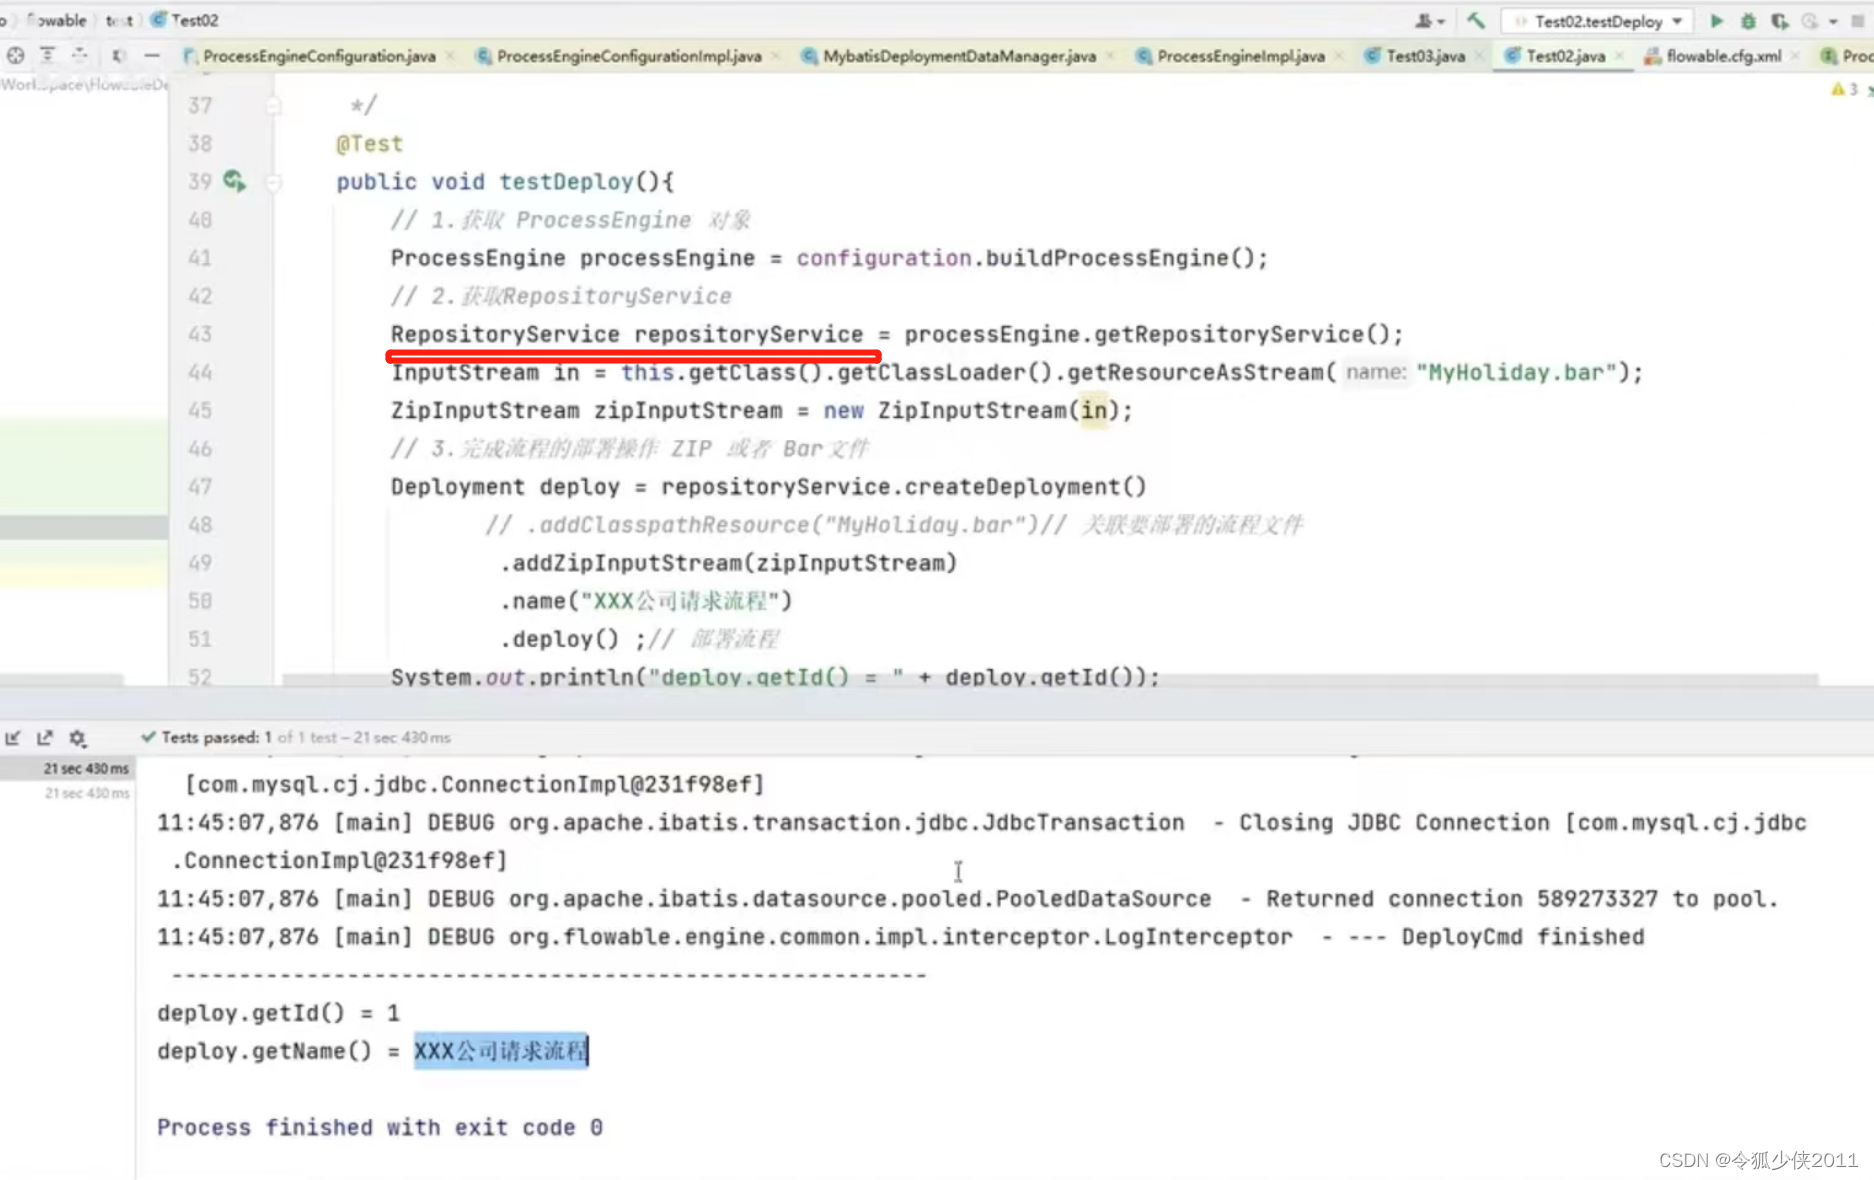
Task: Open the user account dropdown in the toolbar
Action: coord(1429,20)
